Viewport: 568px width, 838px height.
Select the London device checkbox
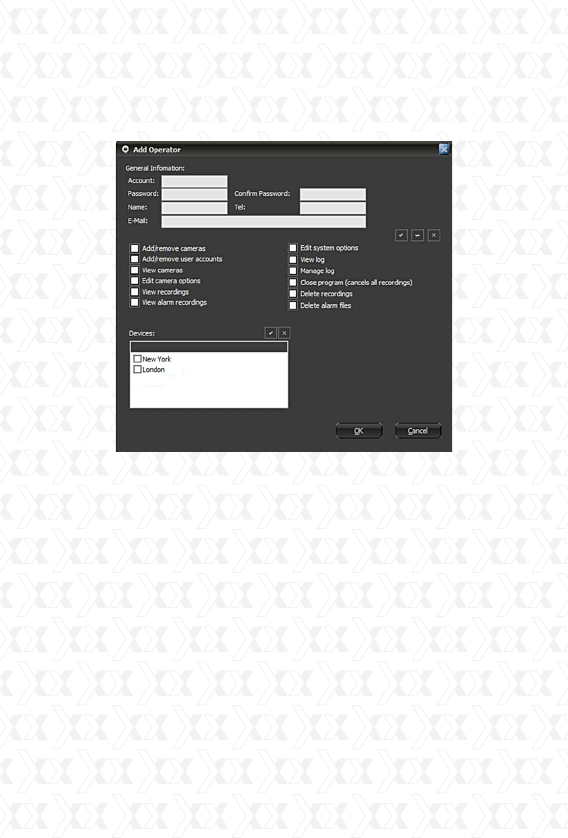tap(137, 369)
